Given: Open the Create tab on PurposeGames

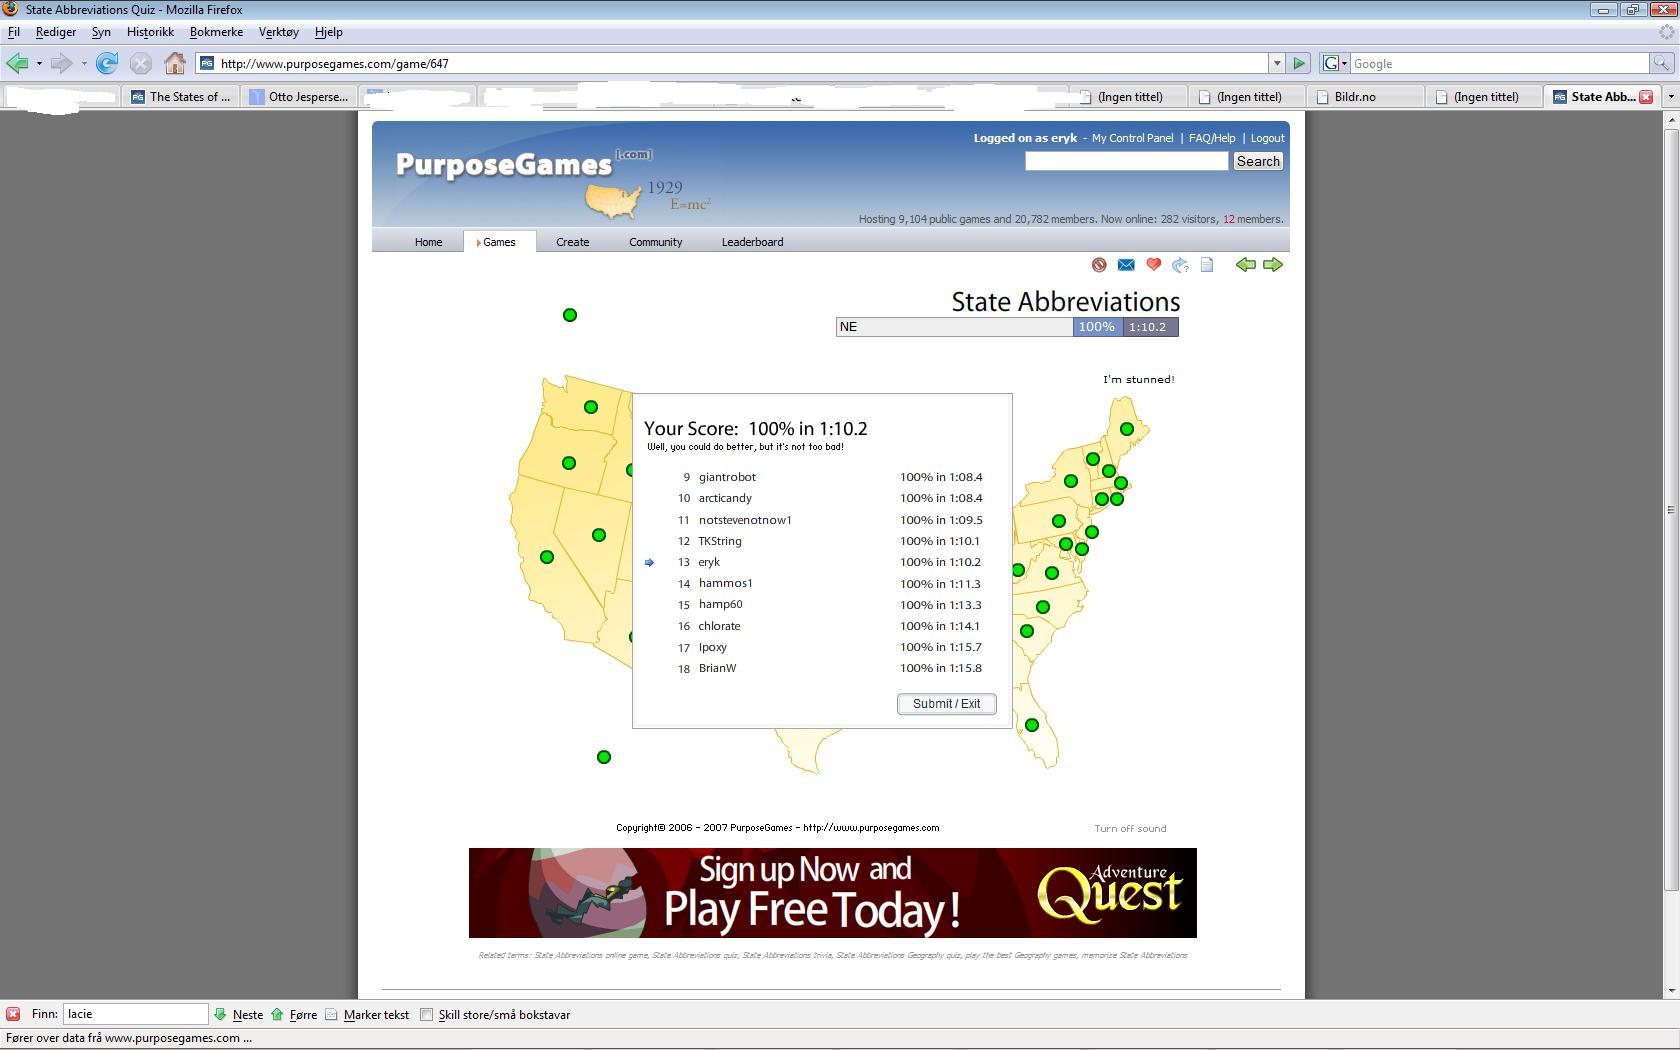Looking at the screenshot, I should tap(573, 242).
